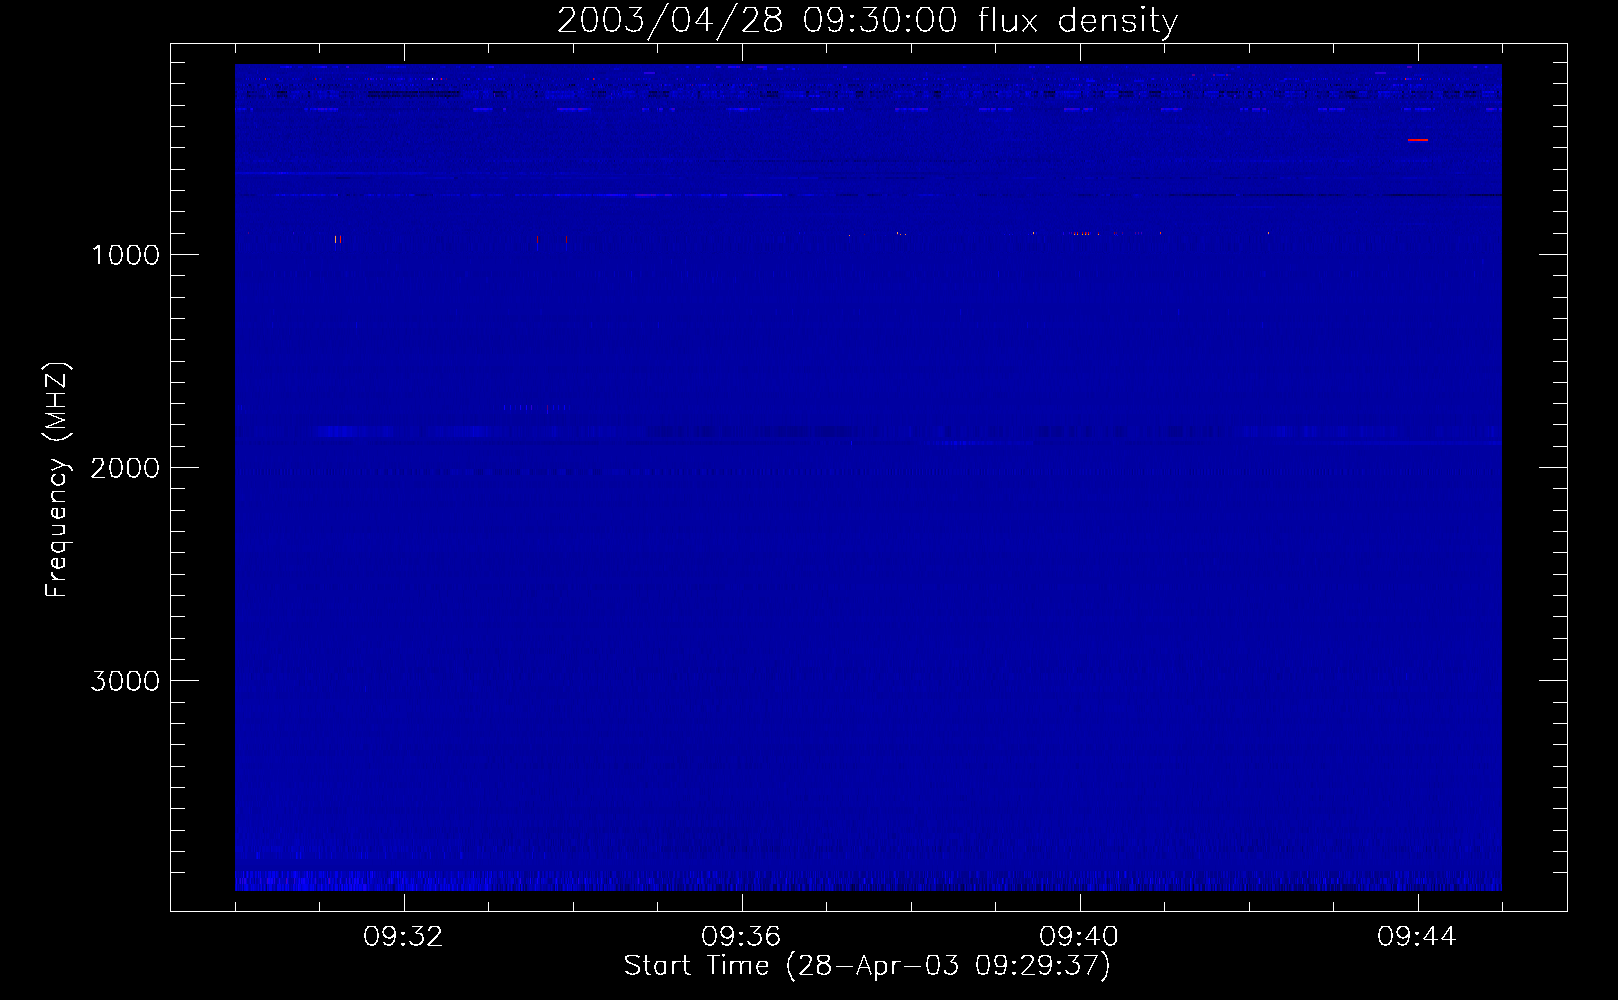Click the 'Start Time (28-Apr-03 09:29:37)' label
The width and height of the screenshot is (1618, 1000).
point(867,966)
